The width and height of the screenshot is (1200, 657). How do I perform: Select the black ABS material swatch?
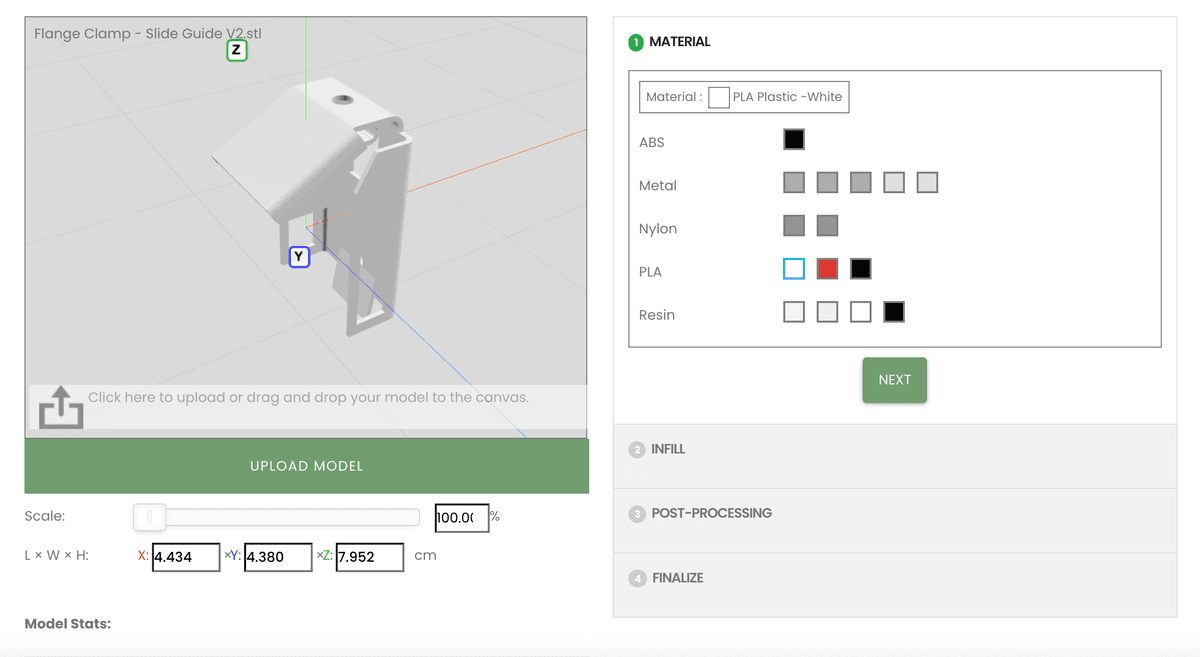(x=793, y=138)
